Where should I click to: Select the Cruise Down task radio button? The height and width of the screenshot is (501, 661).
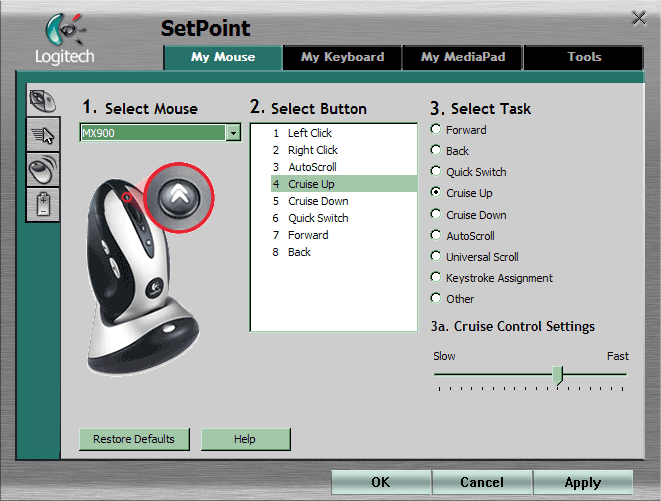pos(435,214)
